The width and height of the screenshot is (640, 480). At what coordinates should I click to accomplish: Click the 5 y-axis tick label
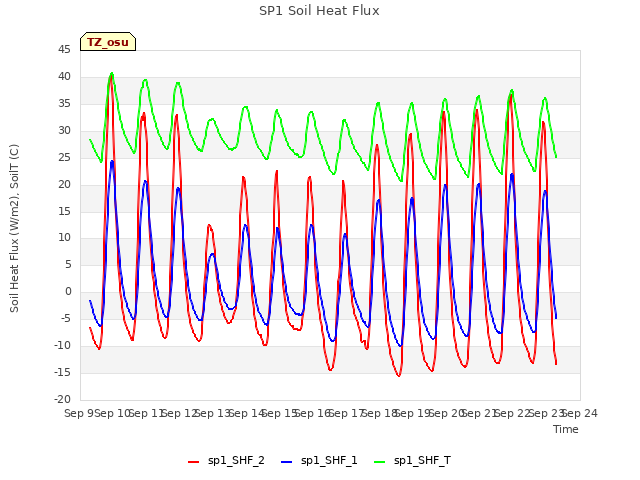[68, 265]
